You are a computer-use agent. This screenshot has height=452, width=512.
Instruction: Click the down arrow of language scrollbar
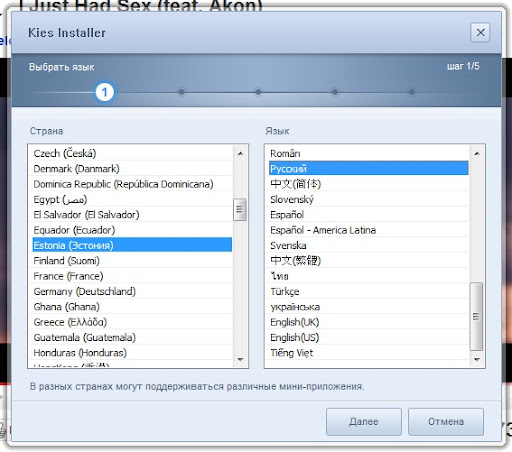477,359
